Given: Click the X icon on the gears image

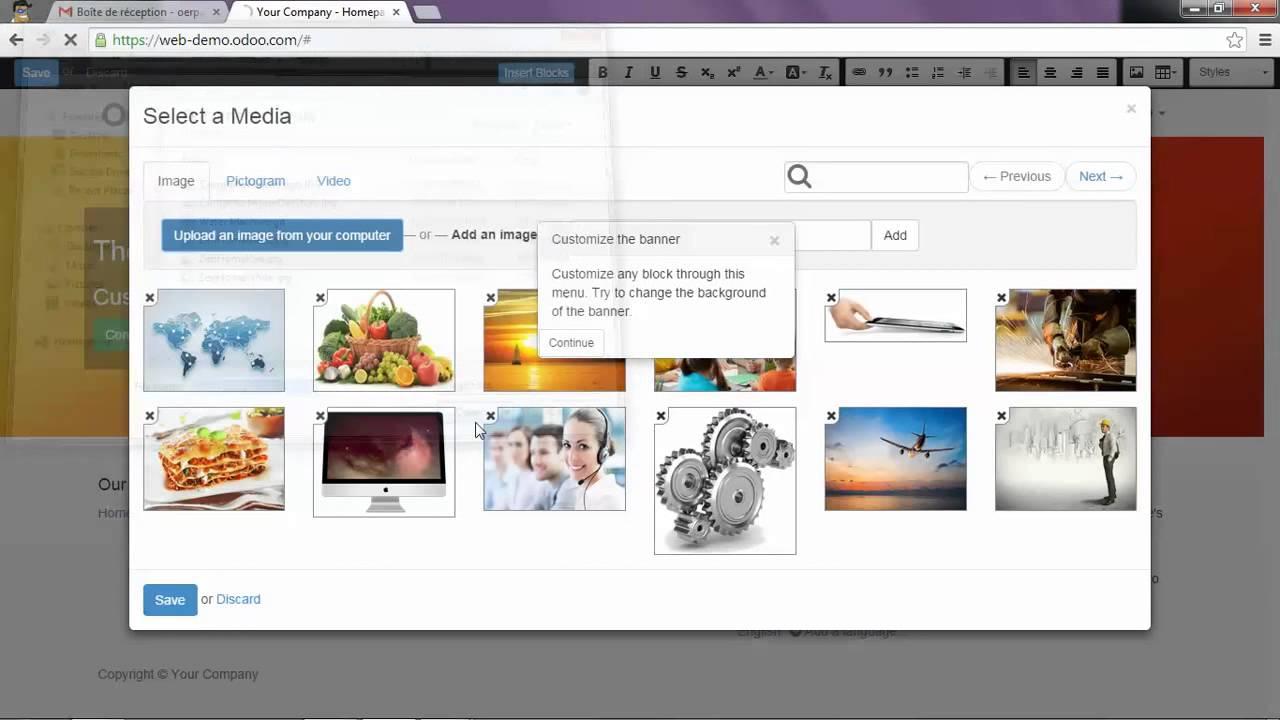Looking at the screenshot, I should (x=661, y=416).
